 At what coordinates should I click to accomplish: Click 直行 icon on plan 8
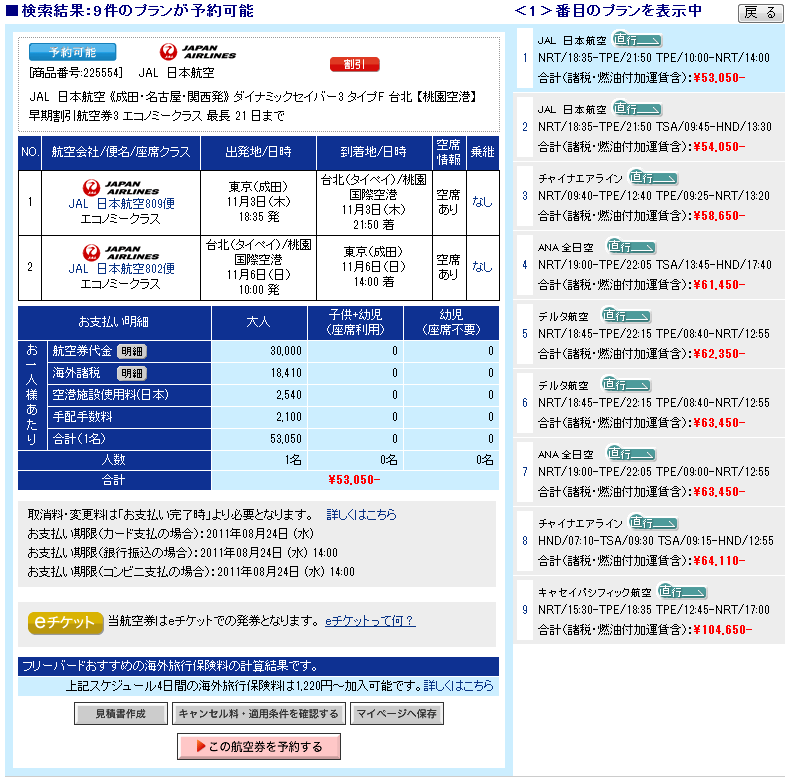point(653,523)
